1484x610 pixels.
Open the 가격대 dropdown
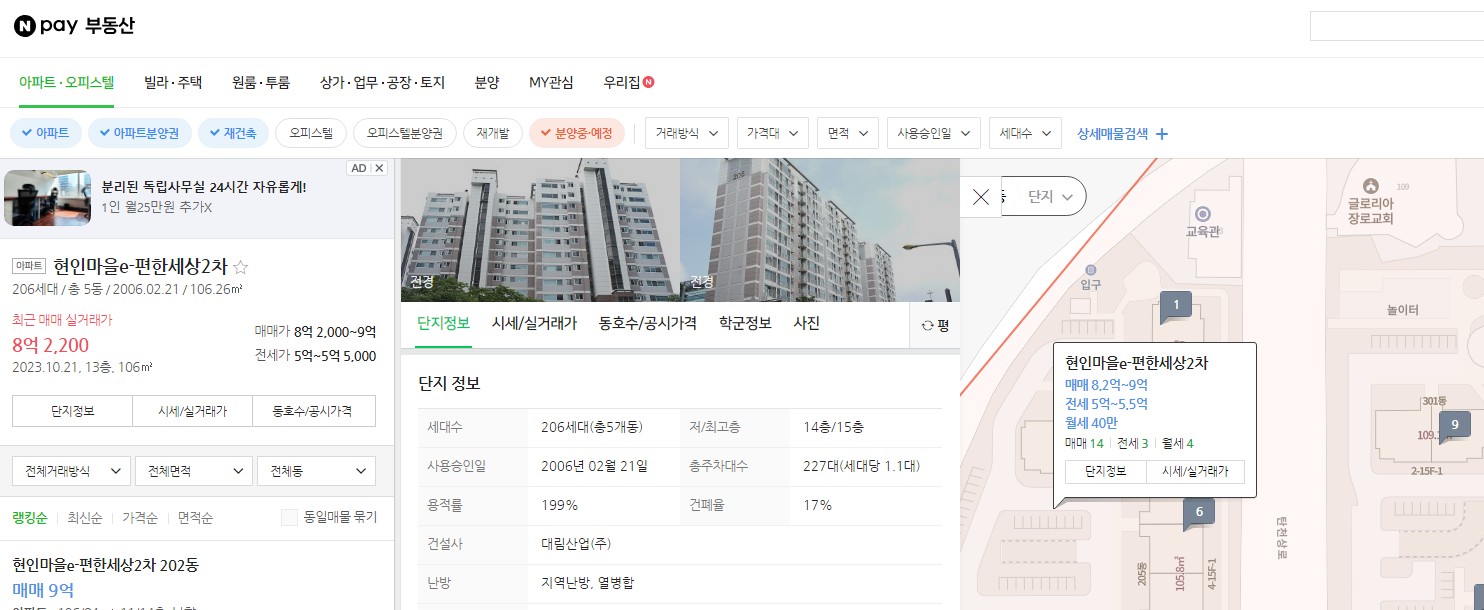[x=772, y=133]
